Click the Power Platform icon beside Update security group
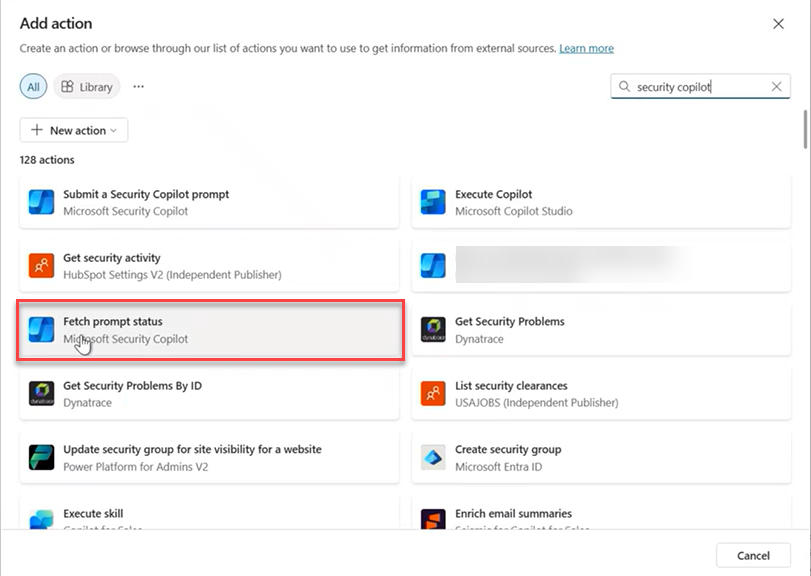 [x=41, y=458]
